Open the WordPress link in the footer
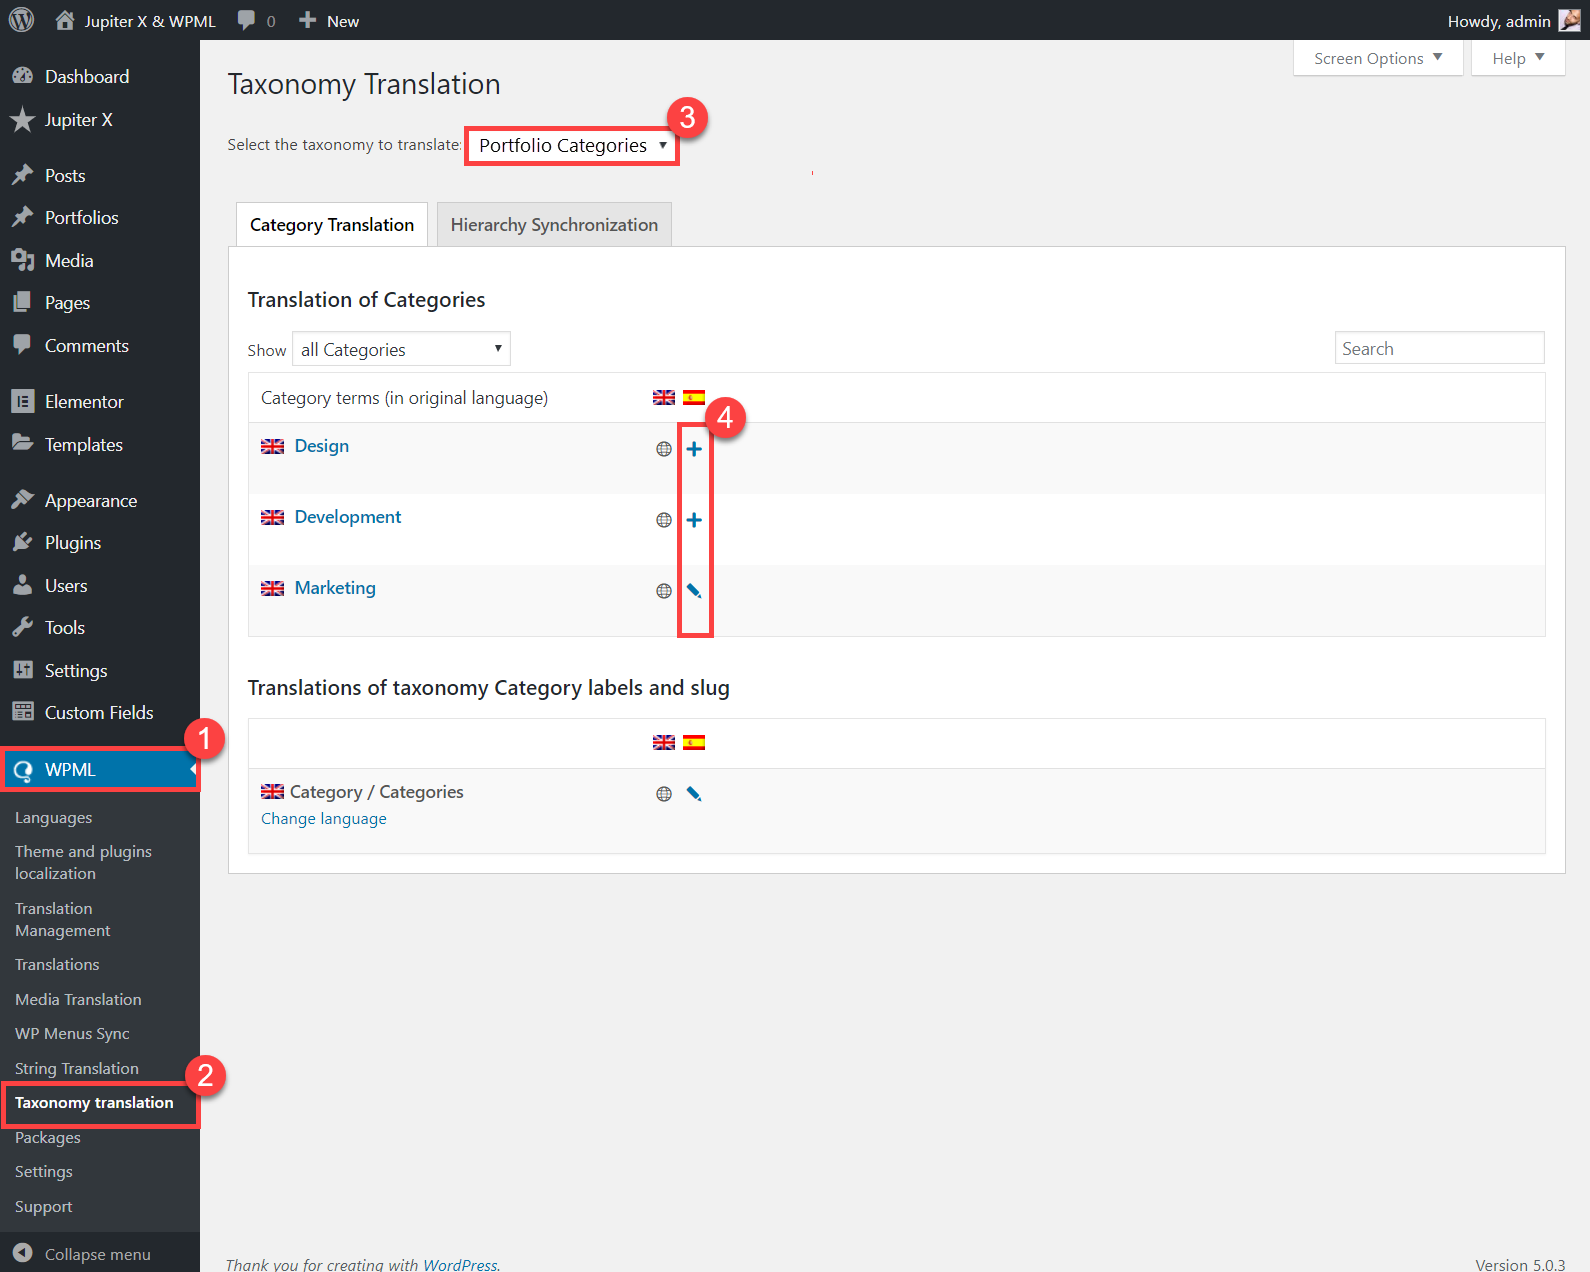 point(460,1264)
